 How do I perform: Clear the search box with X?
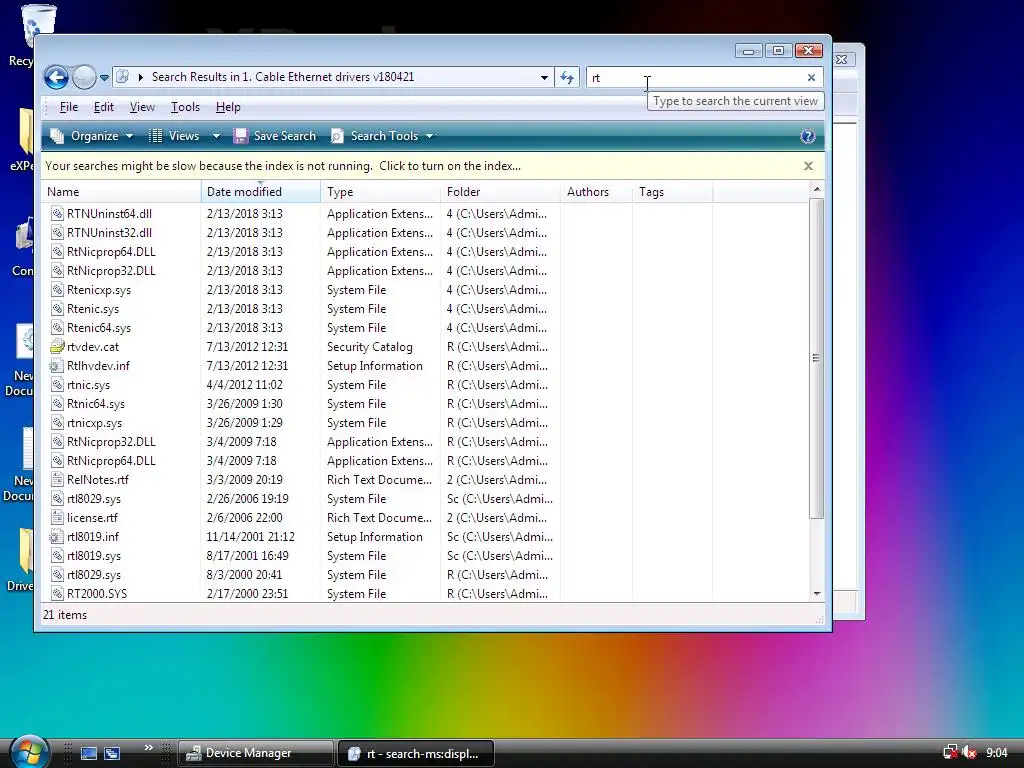(811, 77)
